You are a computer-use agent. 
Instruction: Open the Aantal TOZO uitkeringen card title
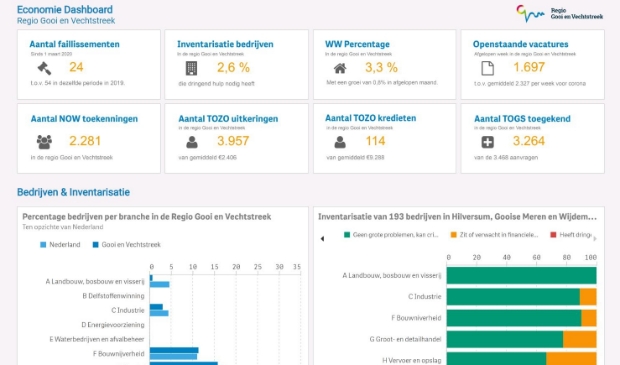coord(228,119)
